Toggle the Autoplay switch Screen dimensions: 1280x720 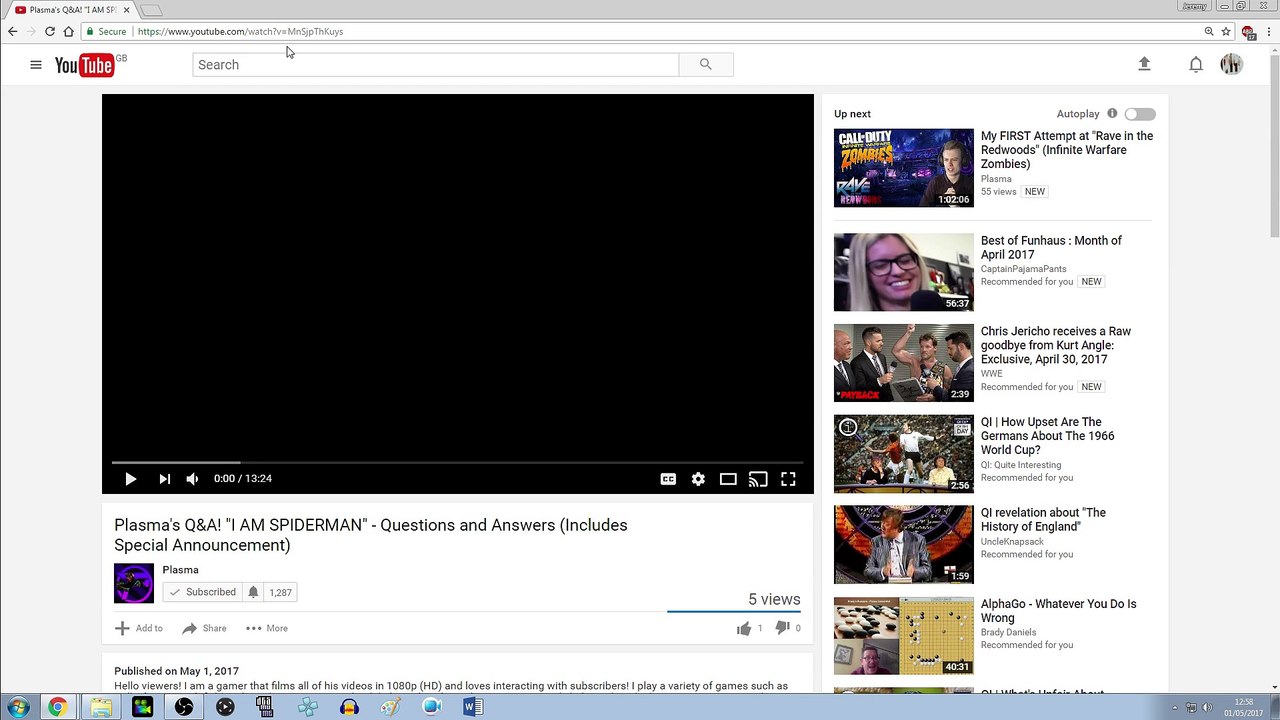pyautogui.click(x=1140, y=114)
